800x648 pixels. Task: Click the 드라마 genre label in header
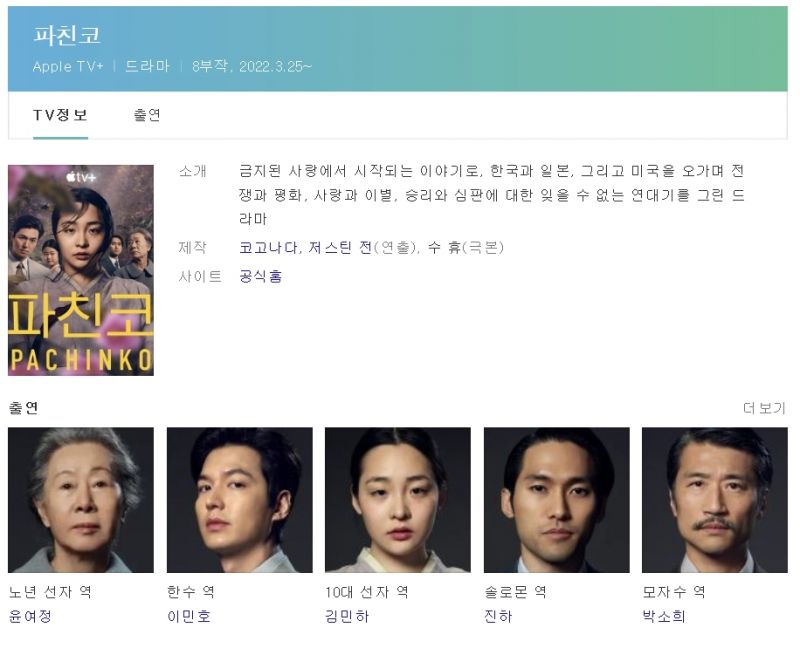pyautogui.click(x=147, y=66)
